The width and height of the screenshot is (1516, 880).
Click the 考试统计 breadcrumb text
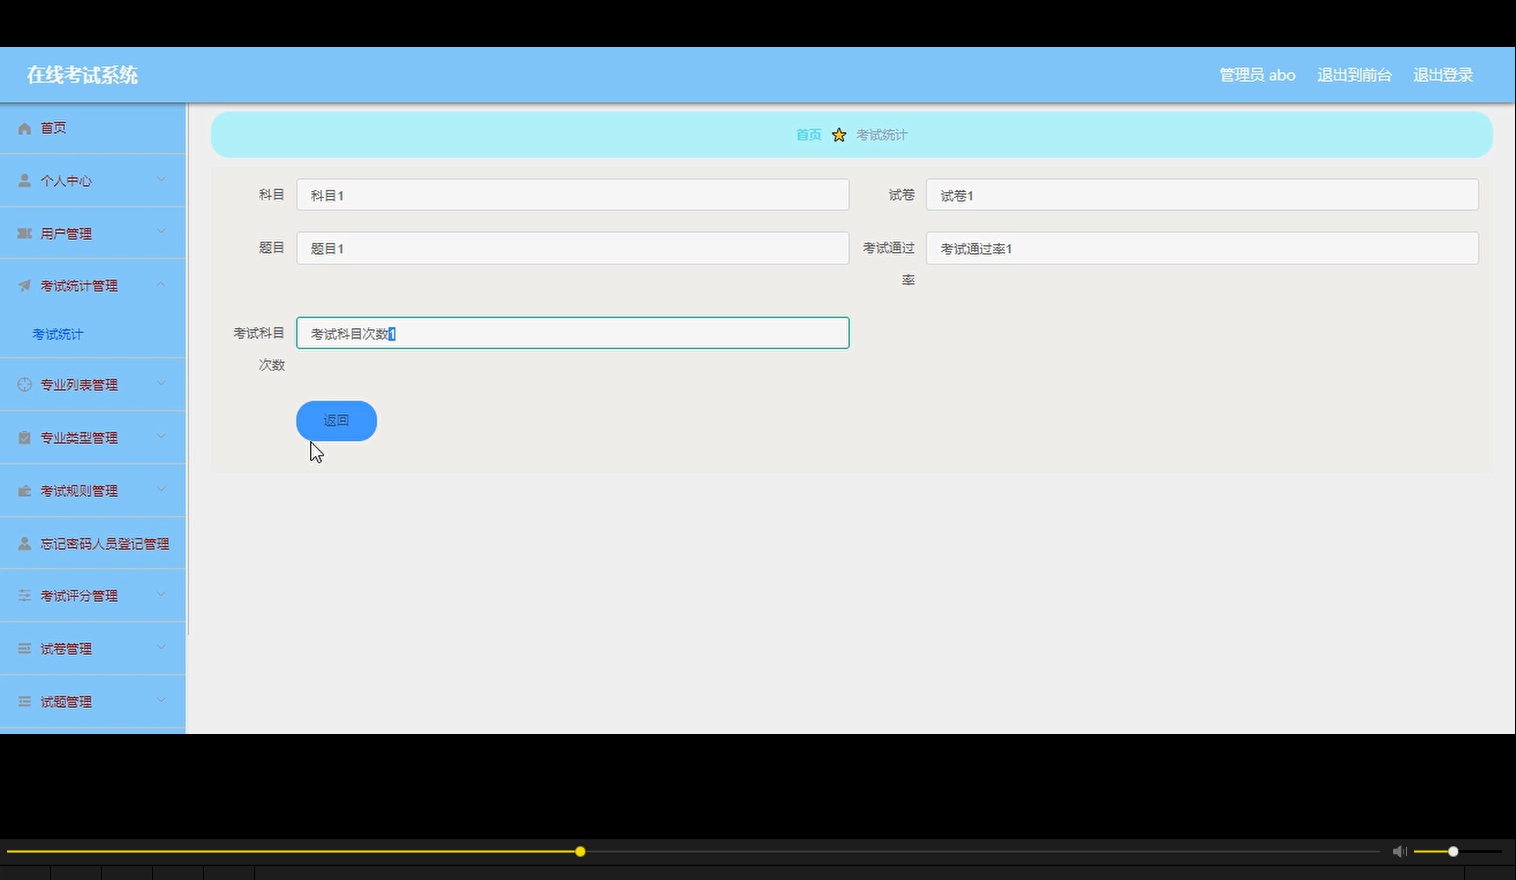click(x=882, y=135)
